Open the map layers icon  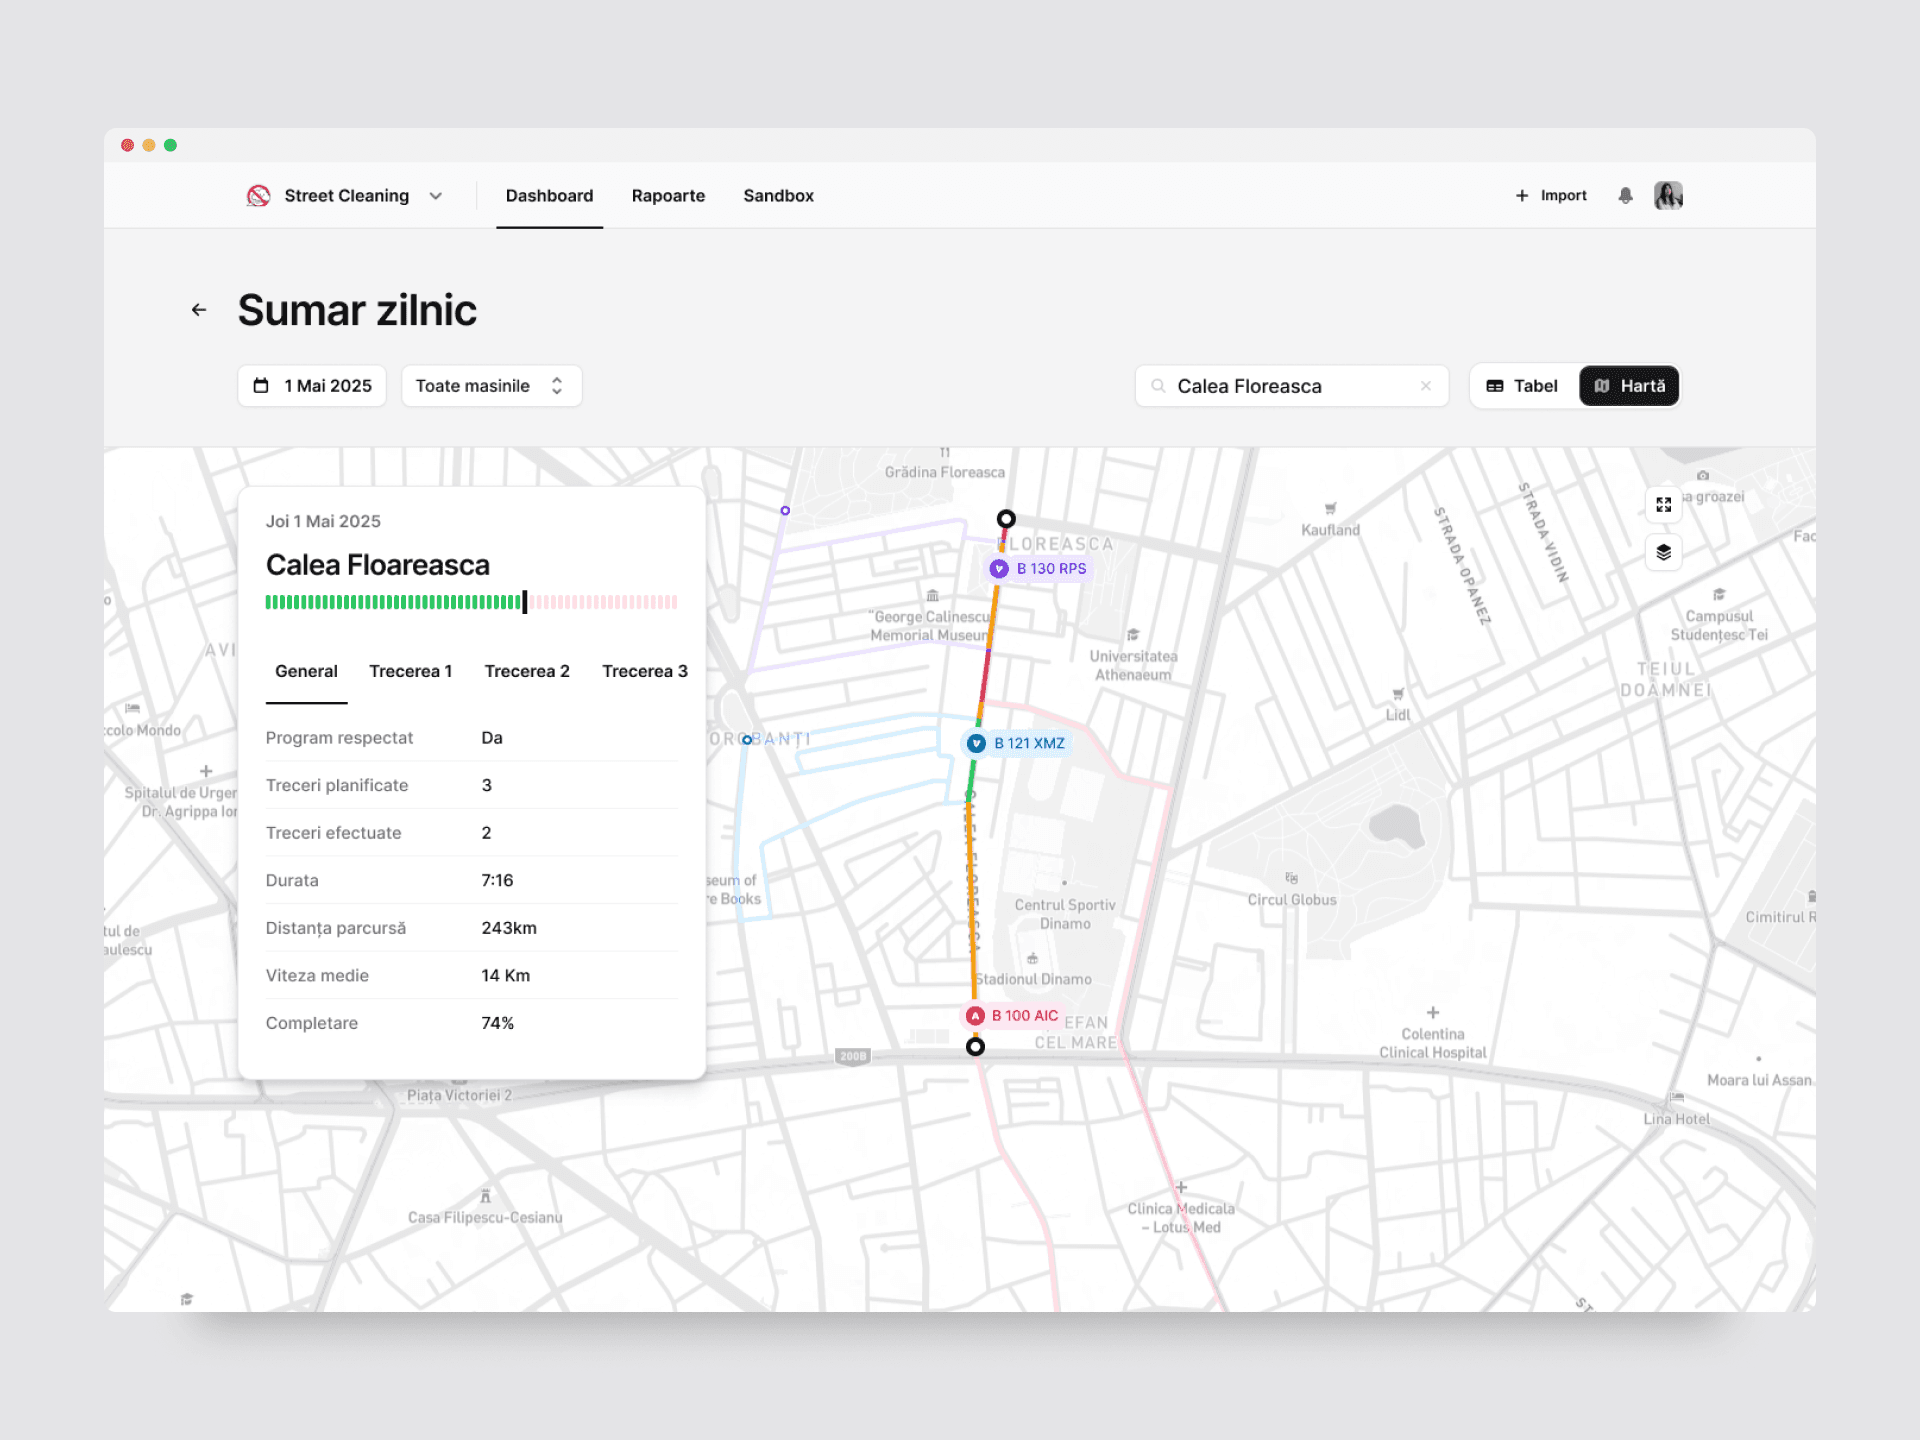[1663, 552]
